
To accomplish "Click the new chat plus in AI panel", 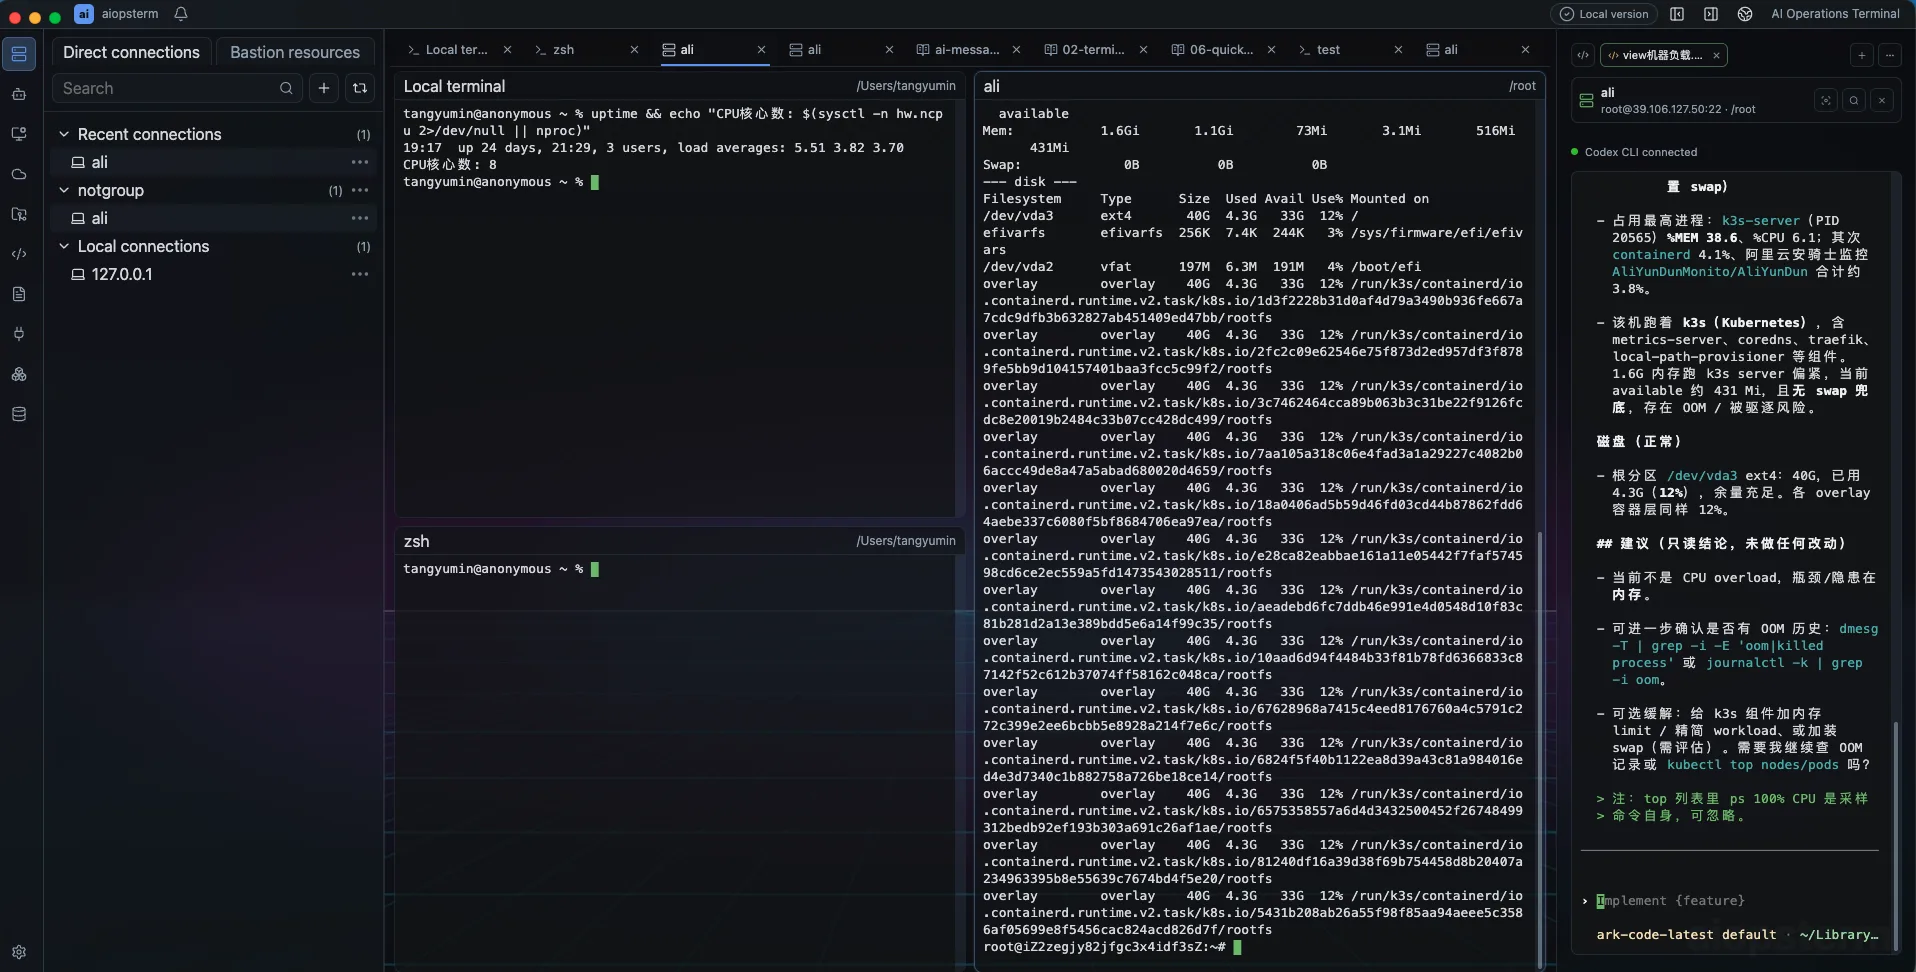I will pyautogui.click(x=1862, y=55).
